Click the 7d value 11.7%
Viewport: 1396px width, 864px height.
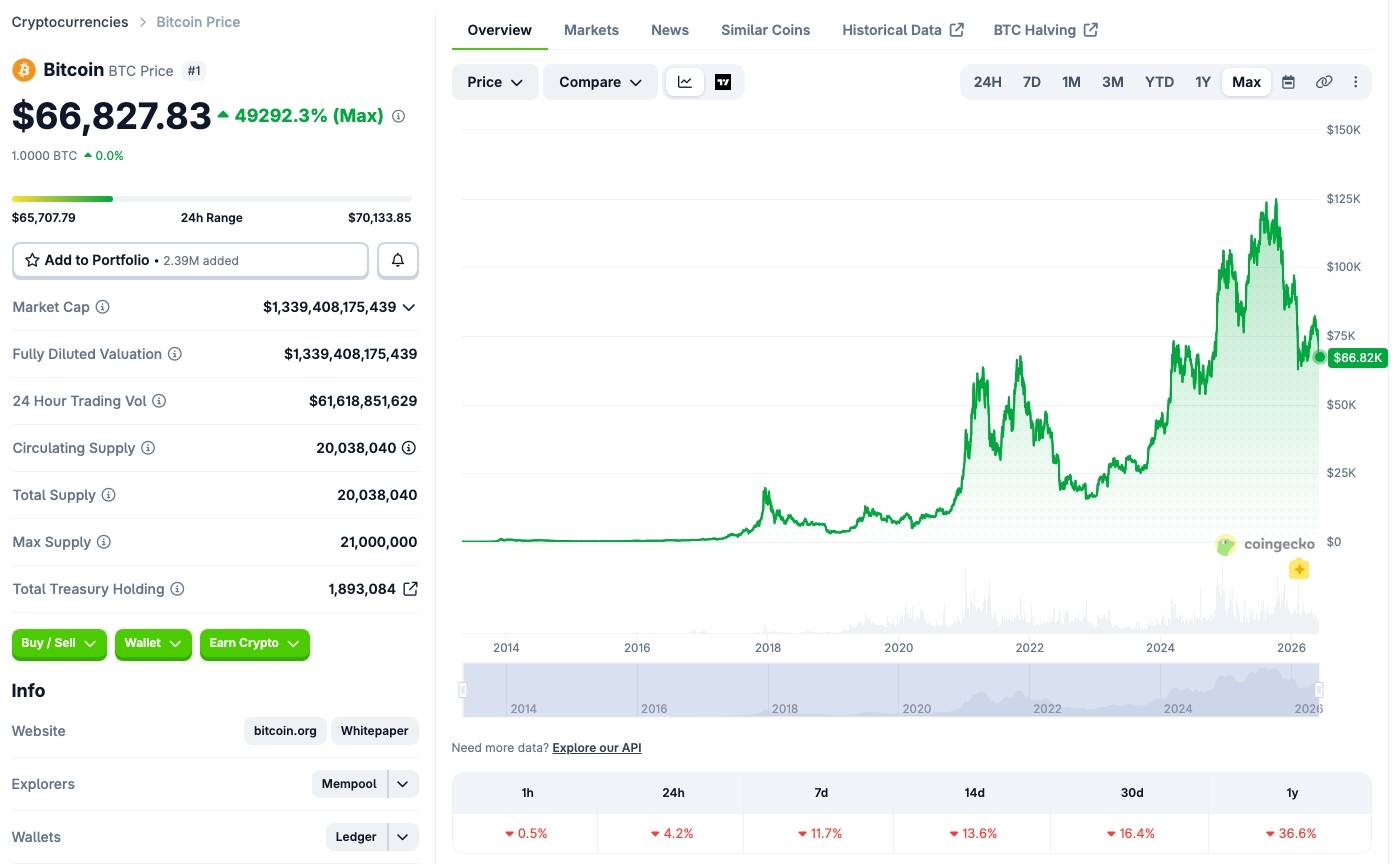pos(821,833)
